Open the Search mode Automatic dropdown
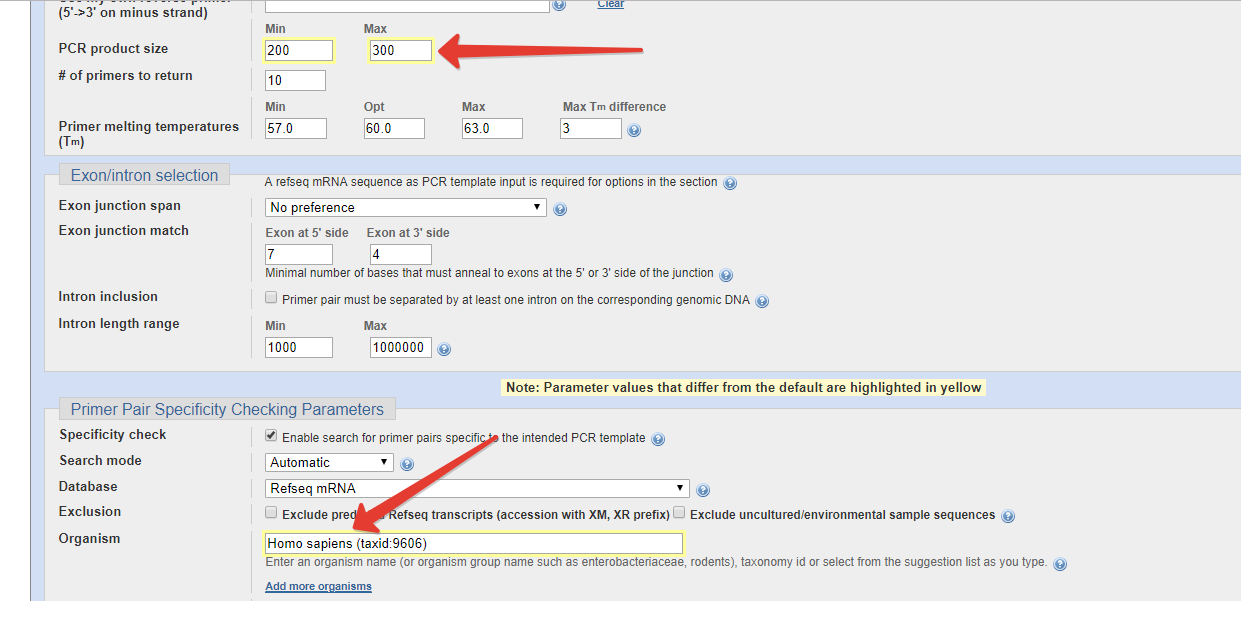 click(329, 462)
